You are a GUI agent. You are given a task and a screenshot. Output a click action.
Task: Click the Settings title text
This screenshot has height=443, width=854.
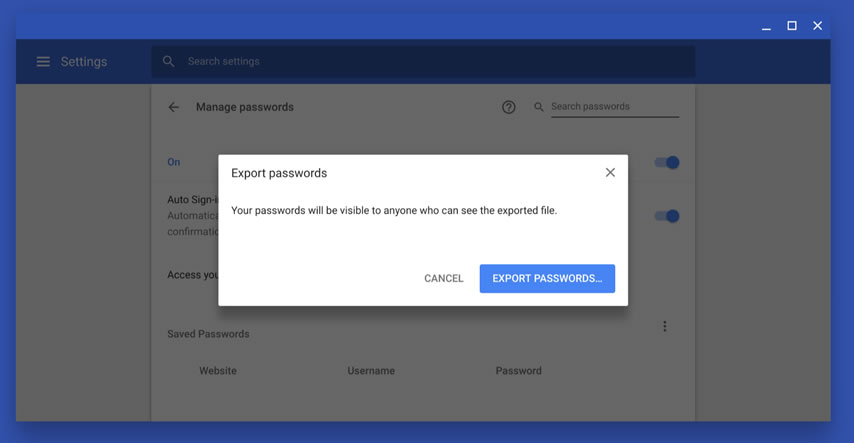click(84, 62)
